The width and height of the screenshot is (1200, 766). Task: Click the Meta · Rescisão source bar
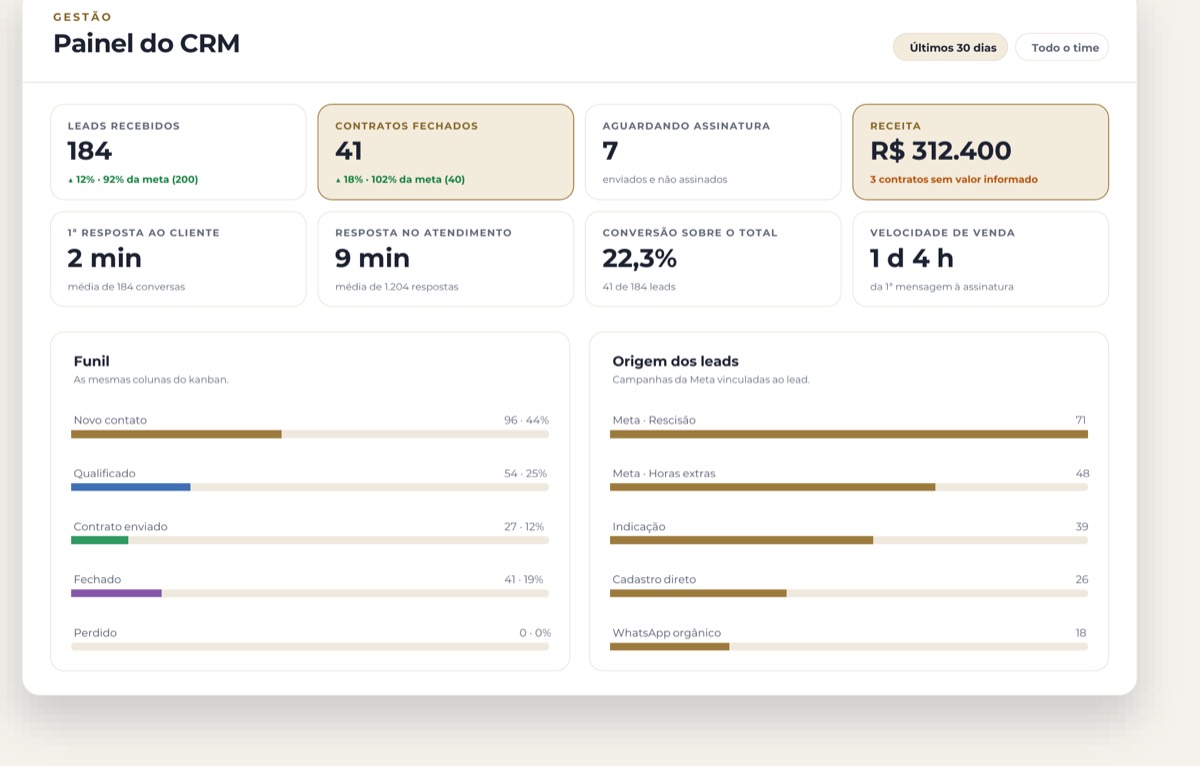849,434
